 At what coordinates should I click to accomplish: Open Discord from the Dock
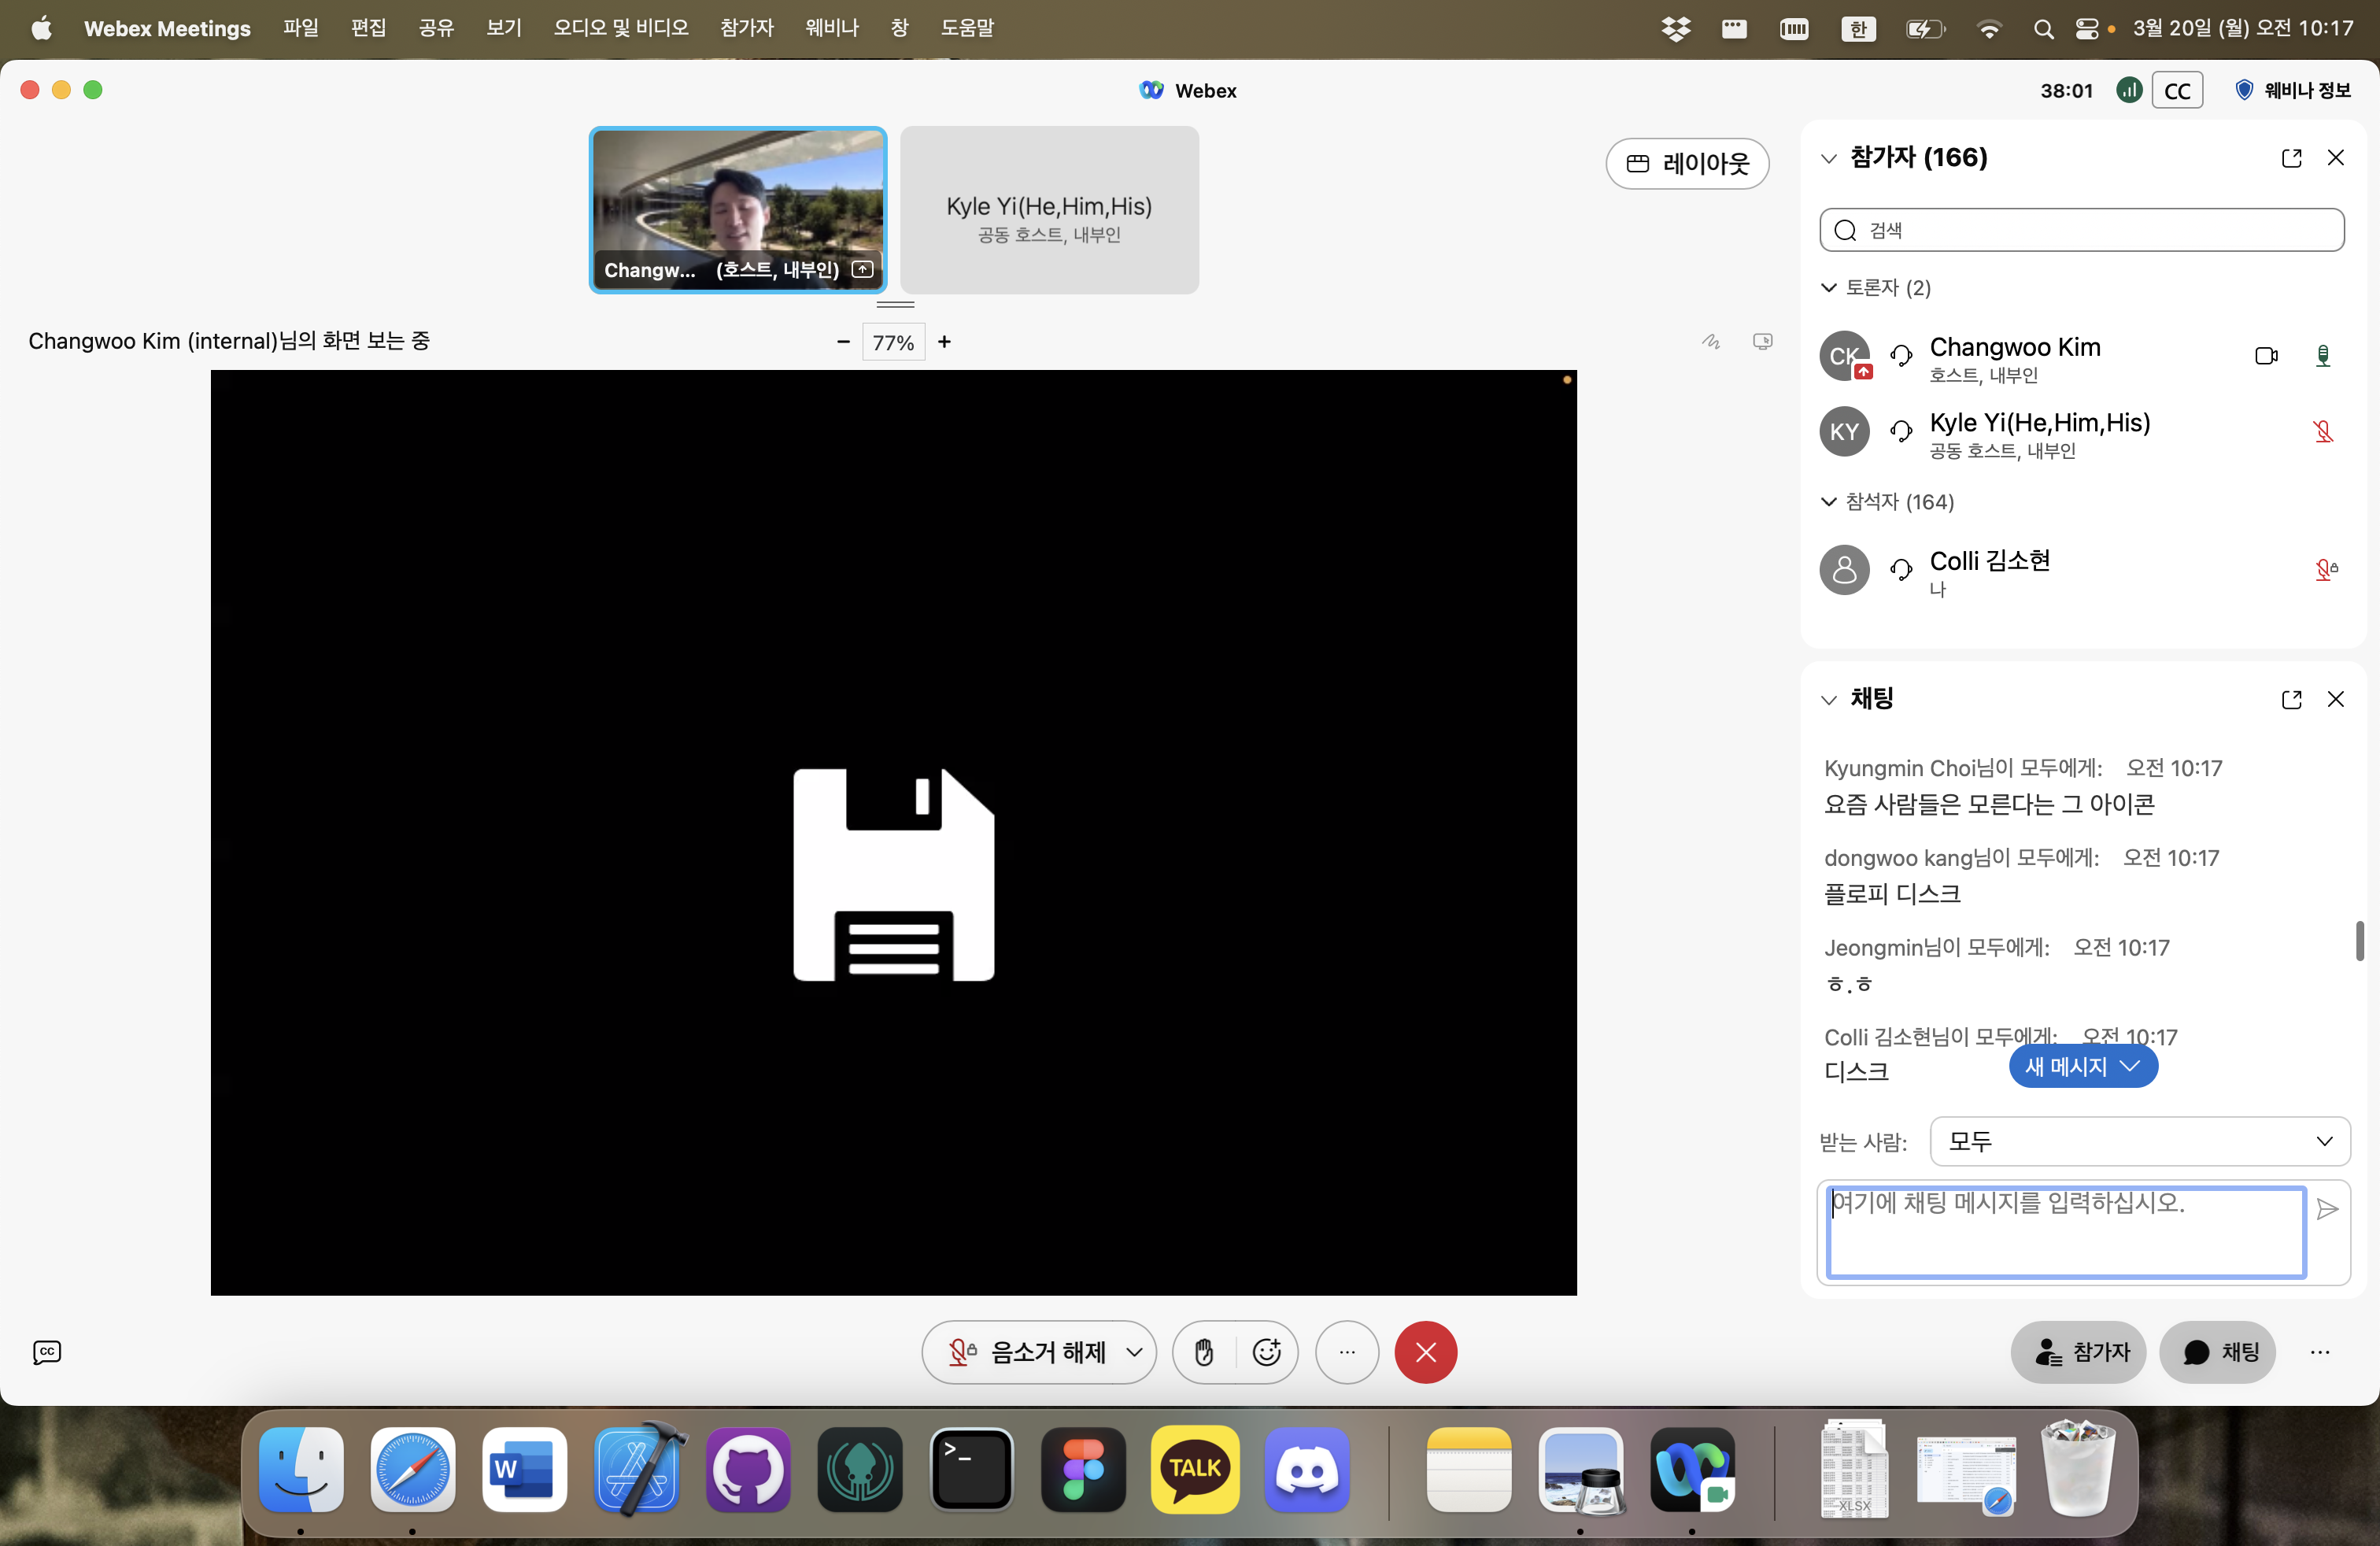coord(1307,1469)
